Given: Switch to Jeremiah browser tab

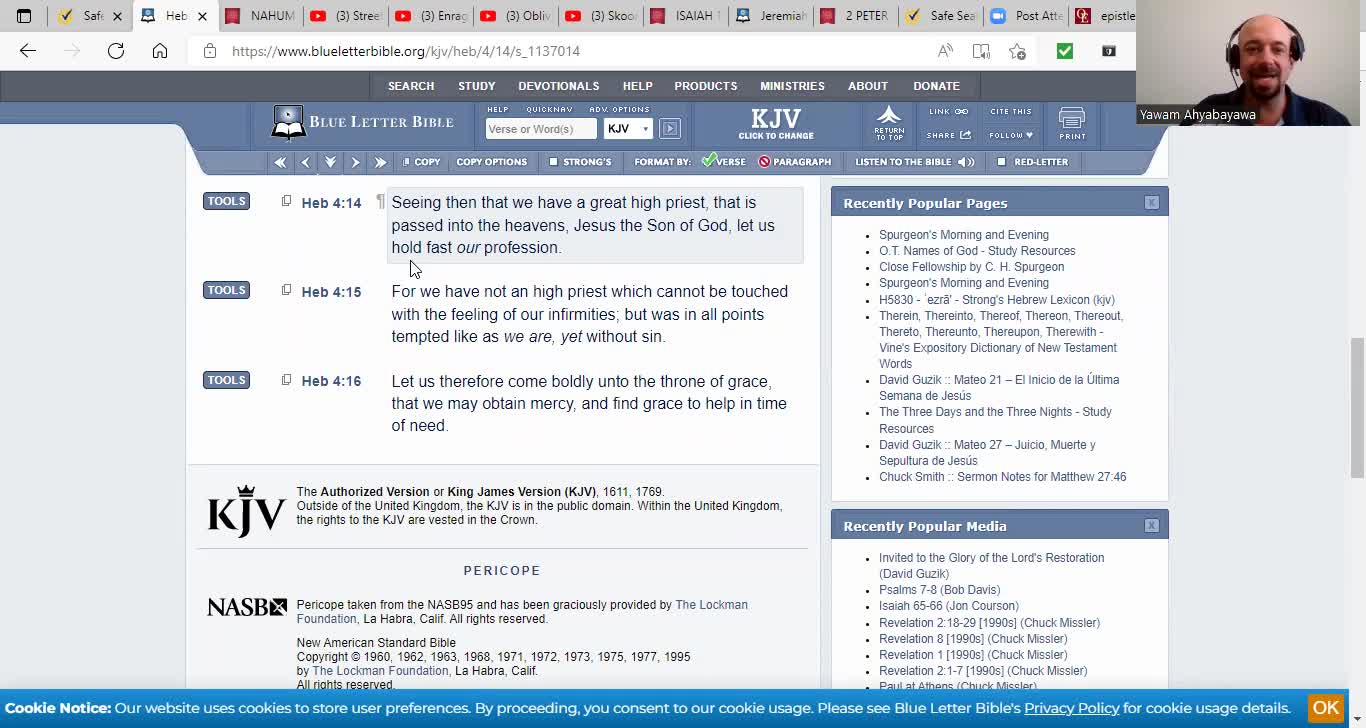Looking at the screenshot, I should 770,16.
